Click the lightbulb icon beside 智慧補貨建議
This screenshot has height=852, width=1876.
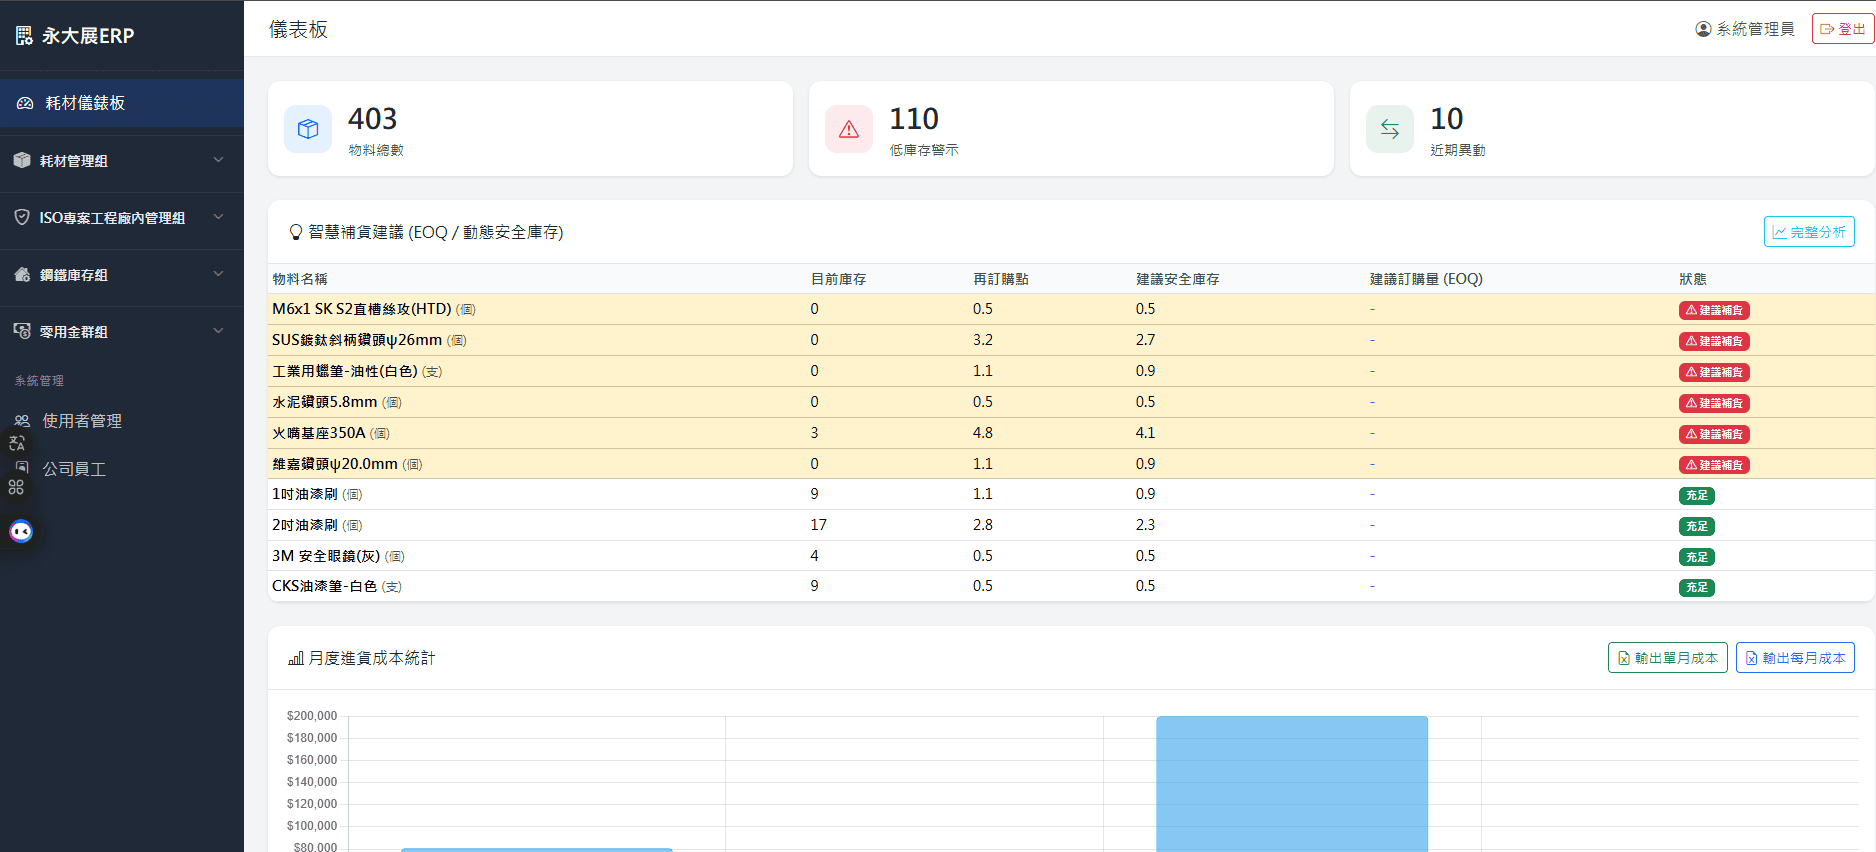[296, 232]
